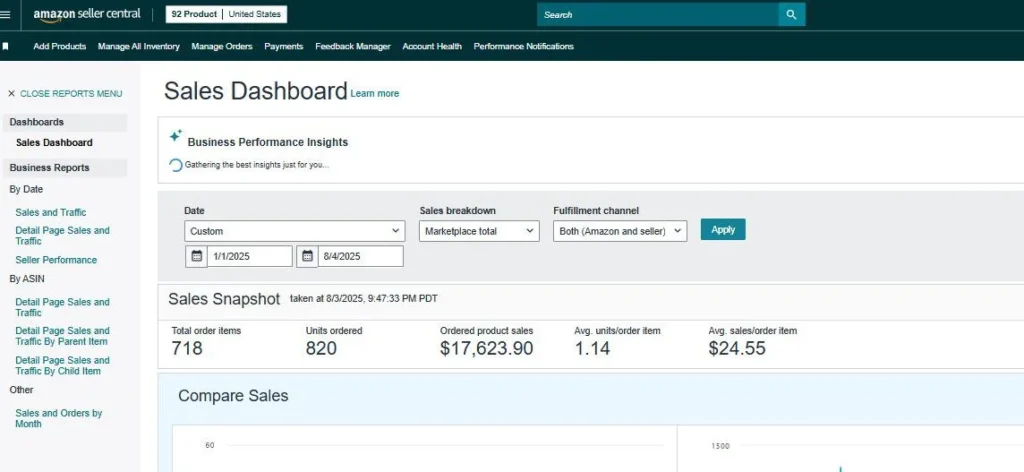Expand the Sales breakdown dropdown

tap(479, 231)
